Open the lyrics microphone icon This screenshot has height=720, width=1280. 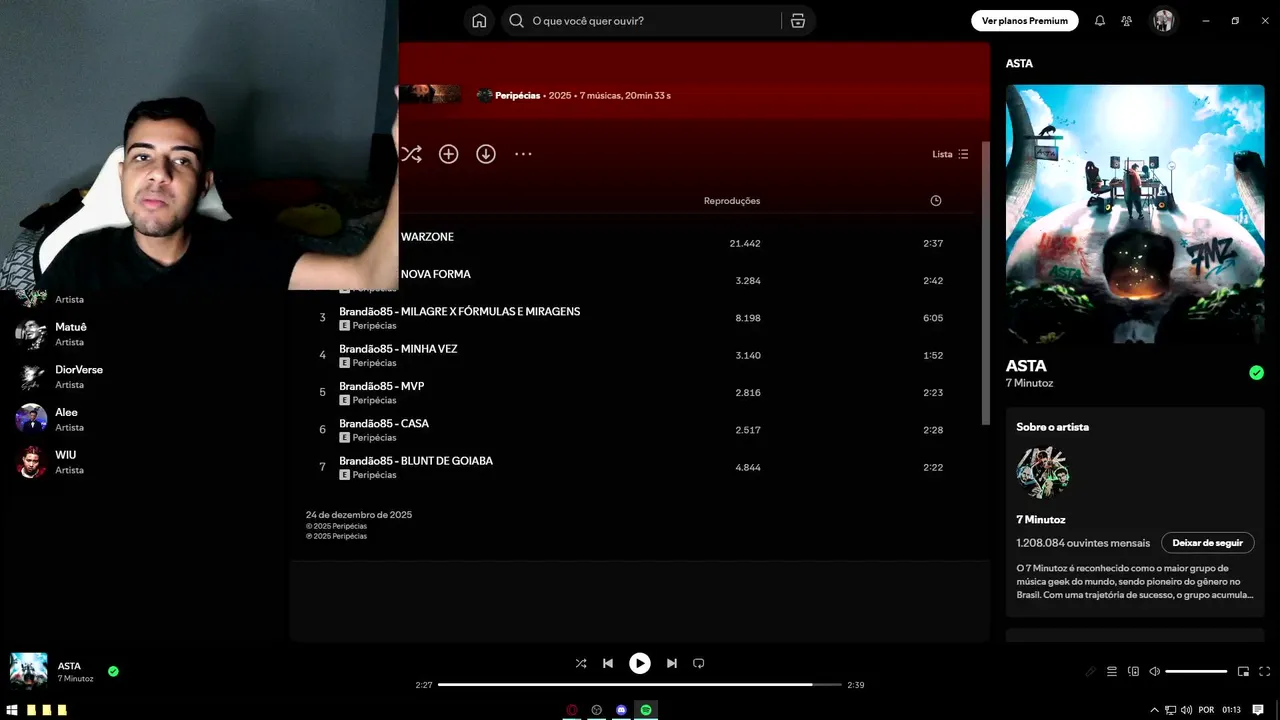[1090, 671]
